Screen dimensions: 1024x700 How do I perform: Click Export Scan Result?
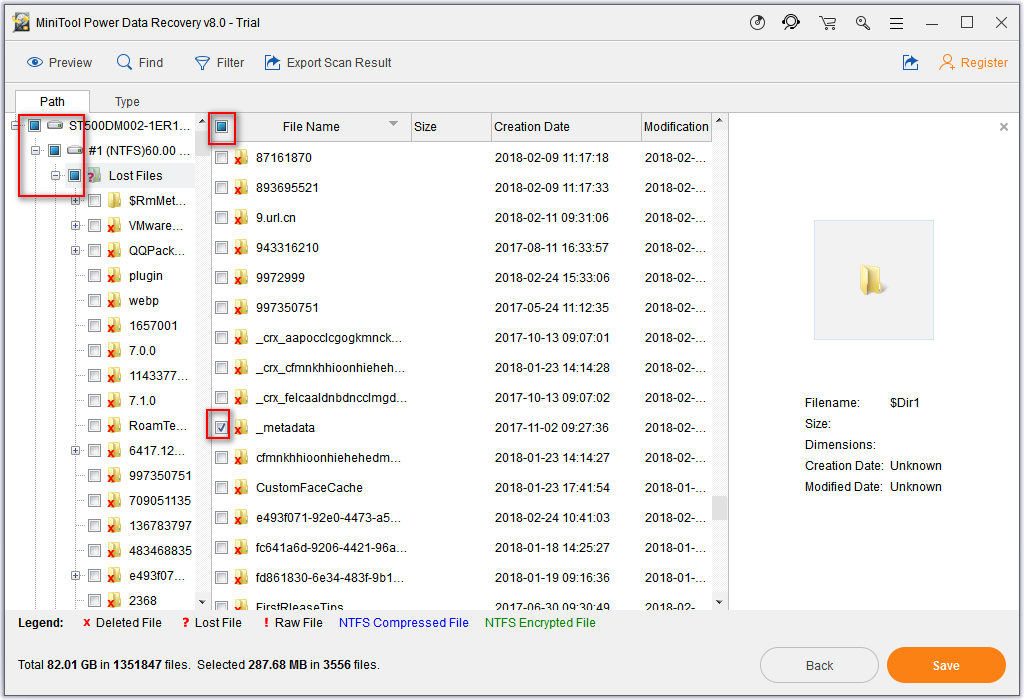(x=328, y=63)
